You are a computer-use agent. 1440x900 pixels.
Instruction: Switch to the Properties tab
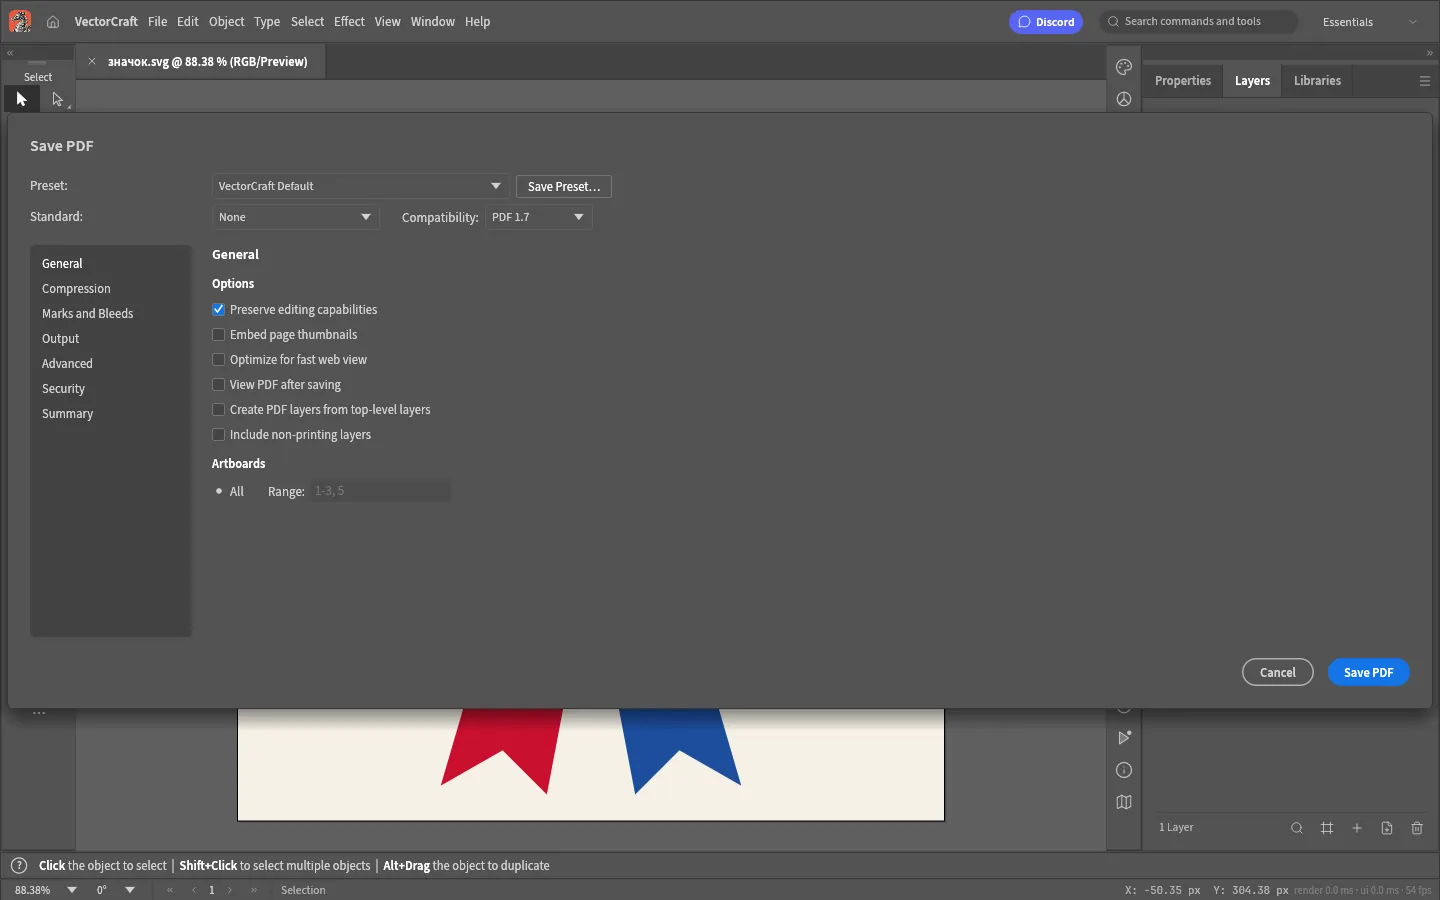click(1183, 81)
